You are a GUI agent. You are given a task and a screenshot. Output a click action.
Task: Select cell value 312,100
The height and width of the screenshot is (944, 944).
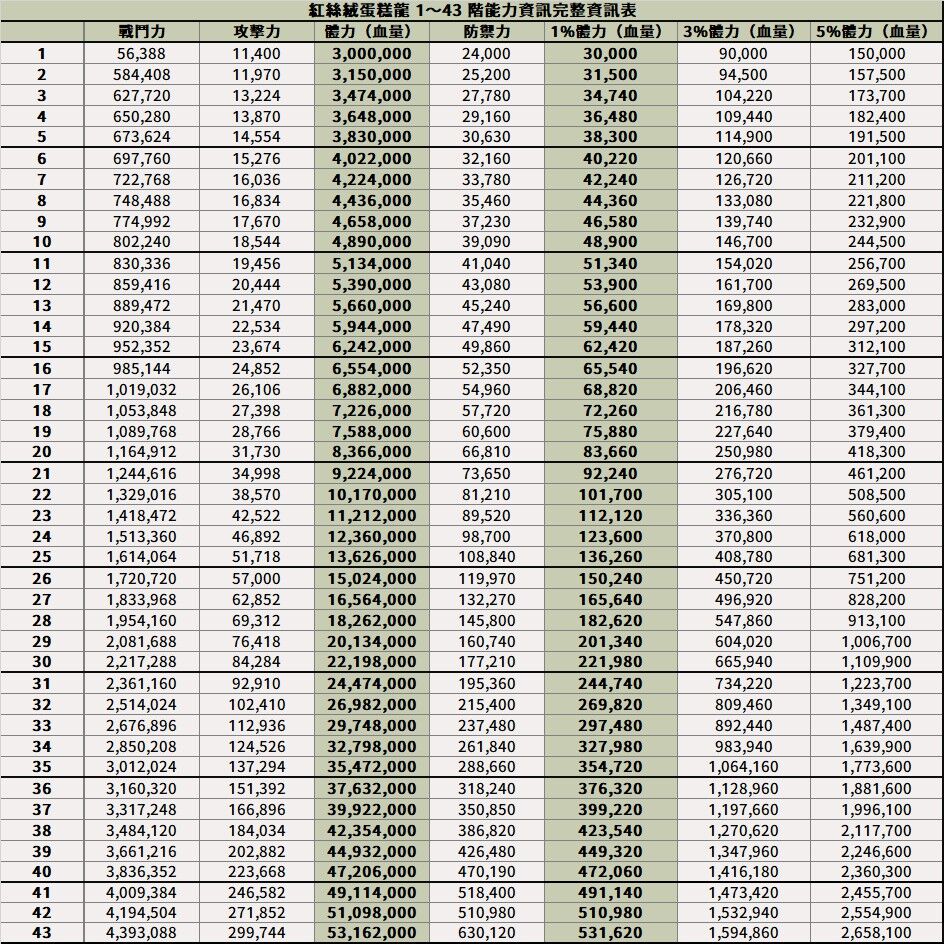877,347
